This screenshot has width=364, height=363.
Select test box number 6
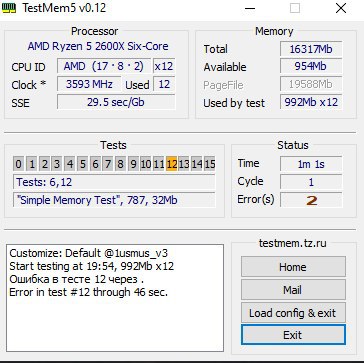coord(95,164)
